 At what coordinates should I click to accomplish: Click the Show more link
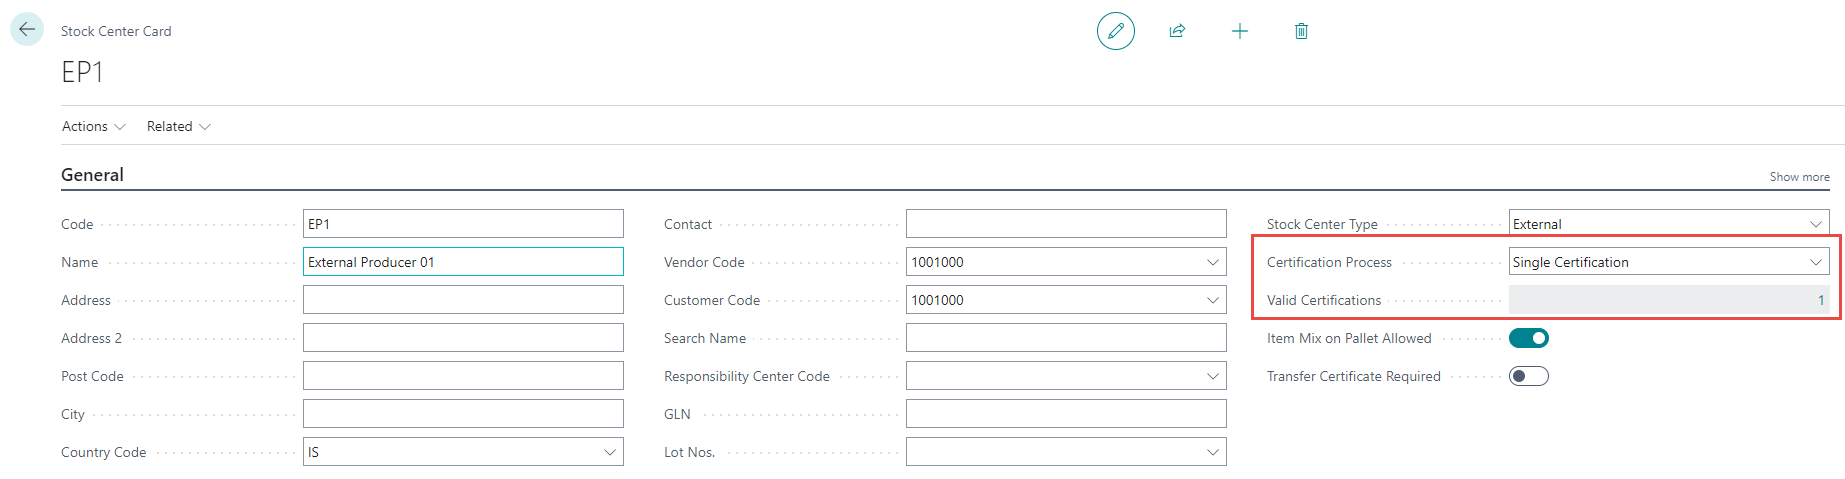click(1799, 177)
